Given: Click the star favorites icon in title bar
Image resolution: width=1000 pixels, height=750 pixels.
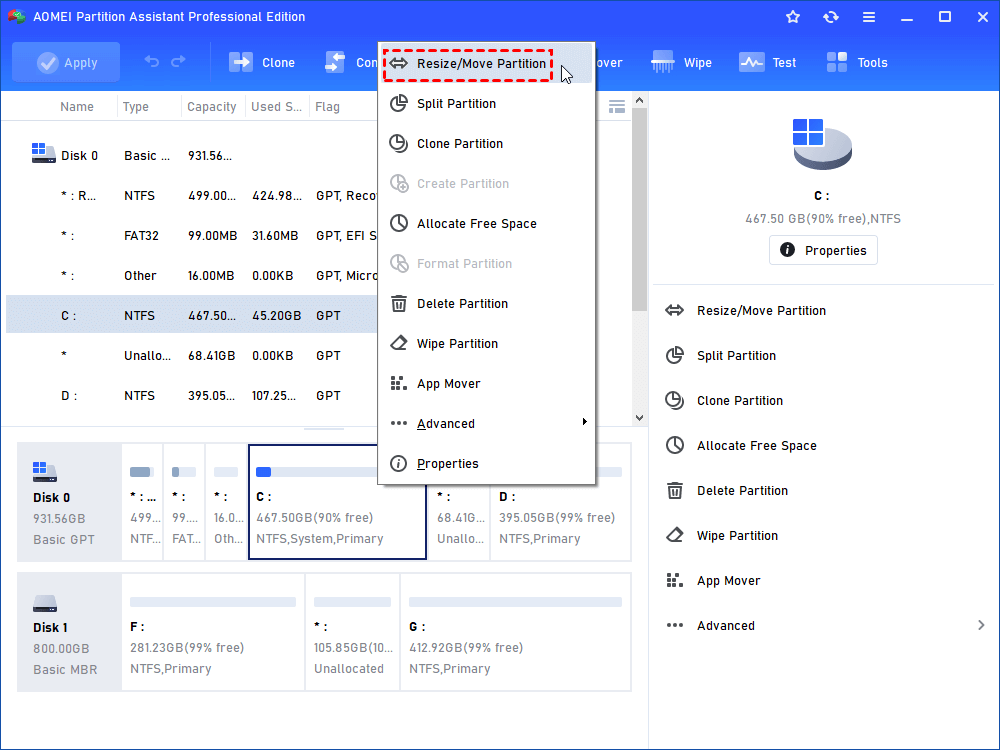Looking at the screenshot, I should (x=793, y=17).
